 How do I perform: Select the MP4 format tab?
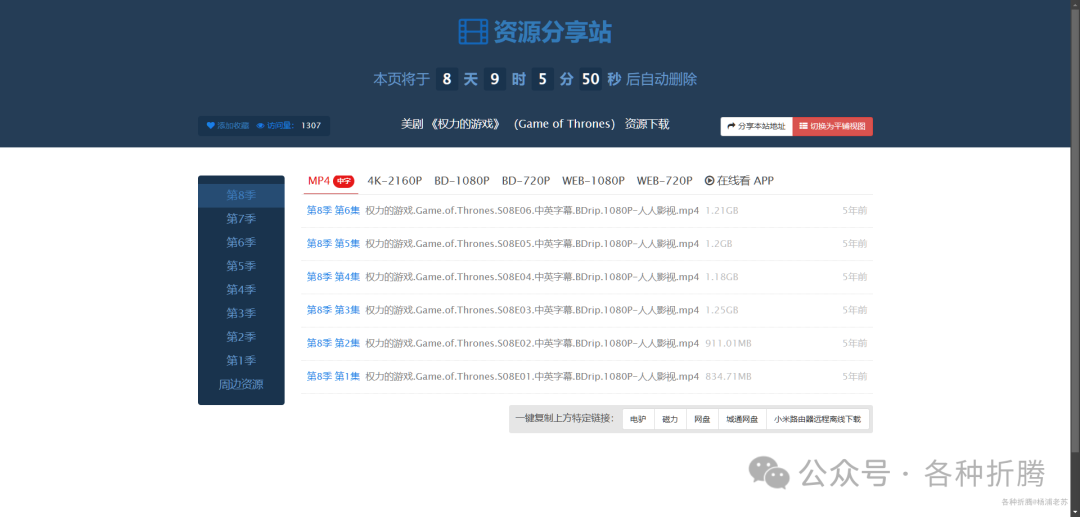point(331,181)
